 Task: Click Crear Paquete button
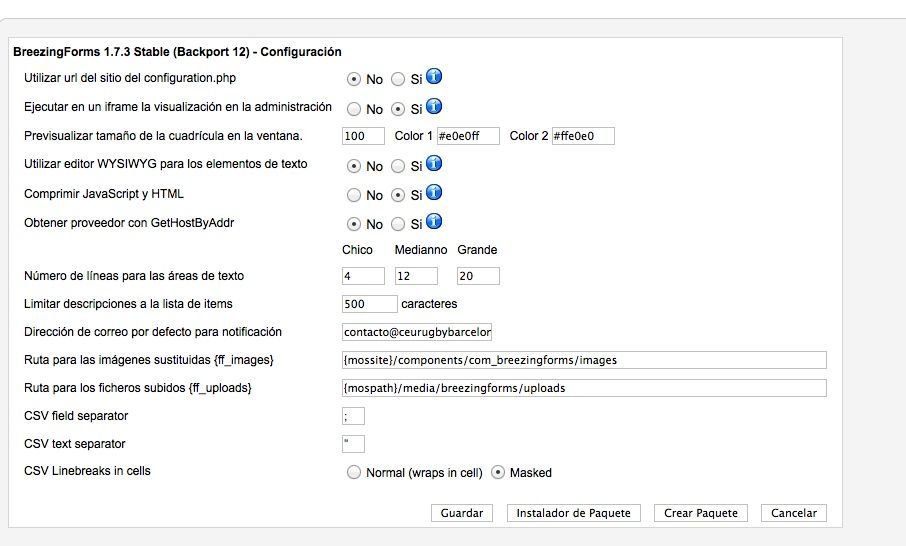(701, 513)
